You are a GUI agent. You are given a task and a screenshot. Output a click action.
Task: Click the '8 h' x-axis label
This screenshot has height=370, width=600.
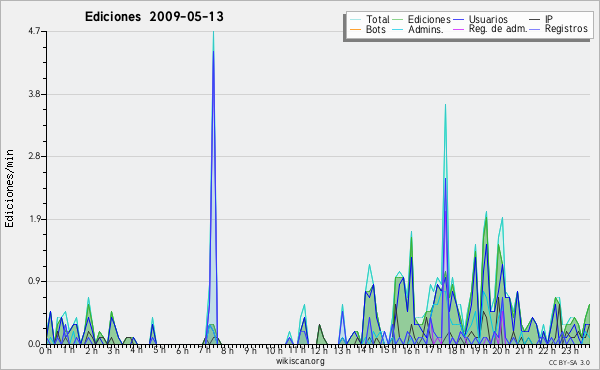pos(227,351)
